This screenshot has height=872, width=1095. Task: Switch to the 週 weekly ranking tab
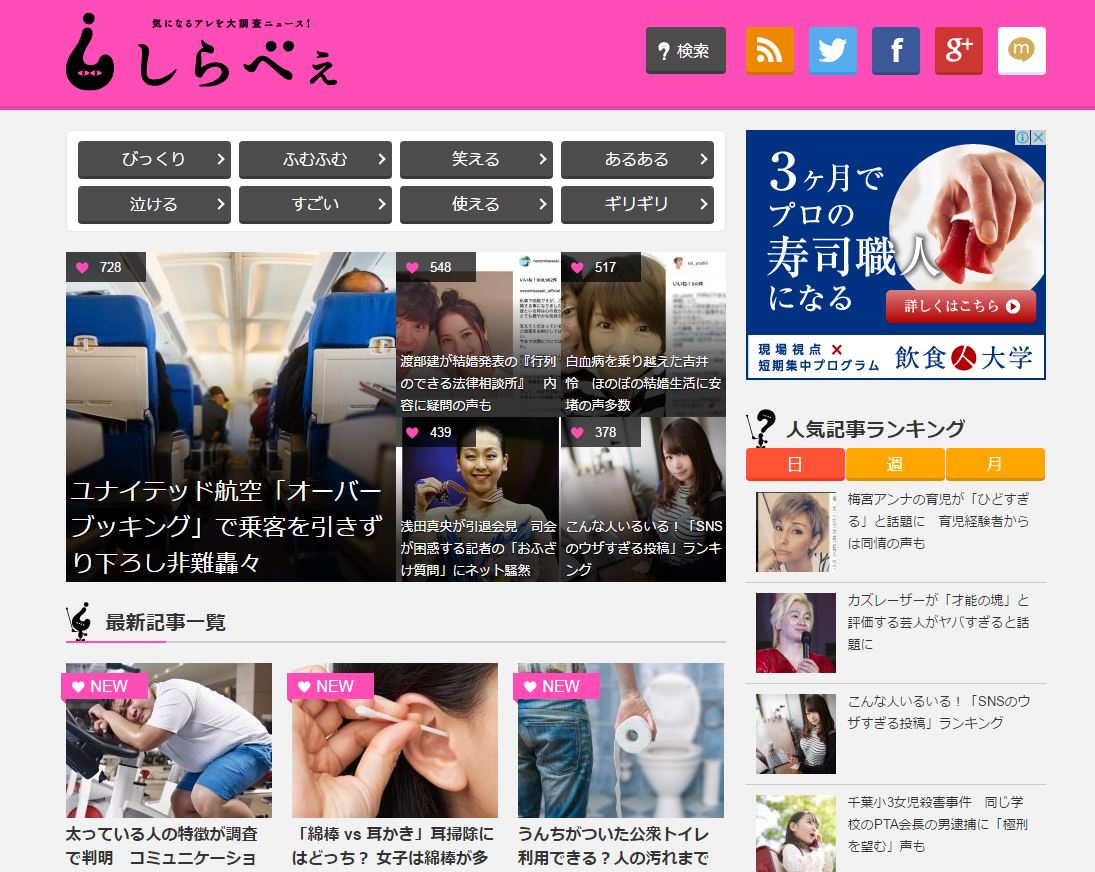coord(894,465)
